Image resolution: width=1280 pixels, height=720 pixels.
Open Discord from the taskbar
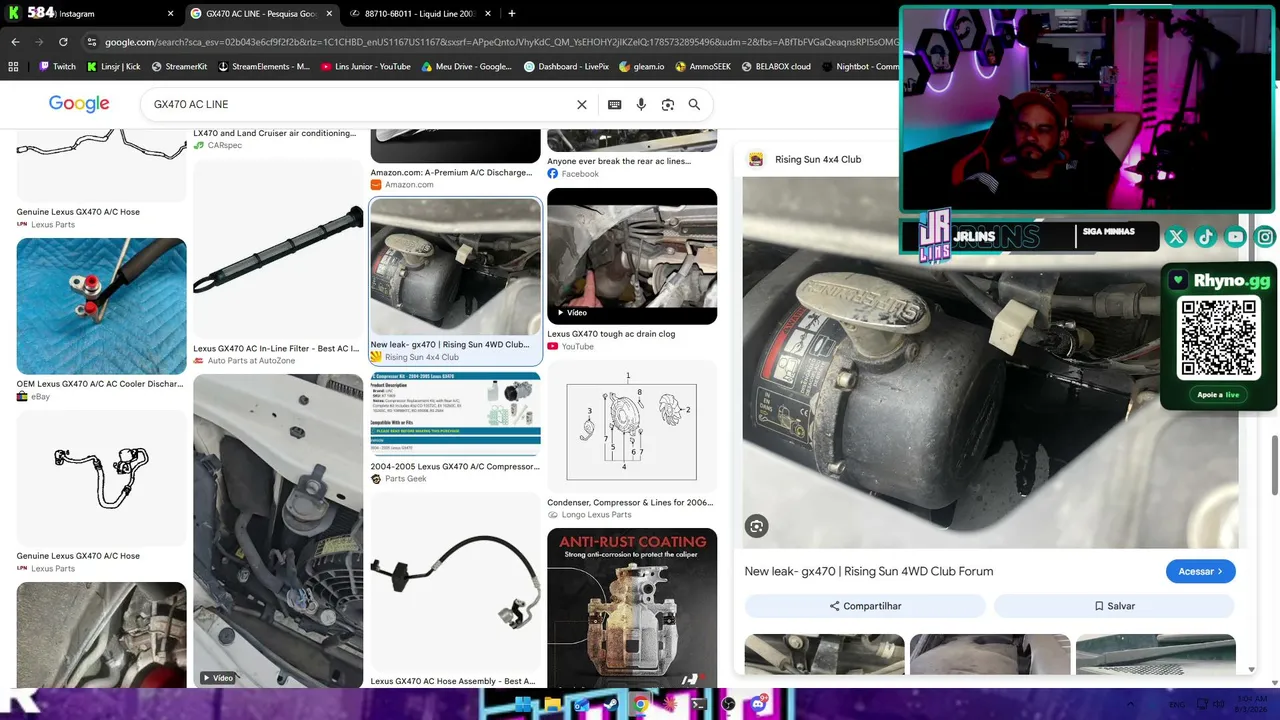(x=758, y=704)
